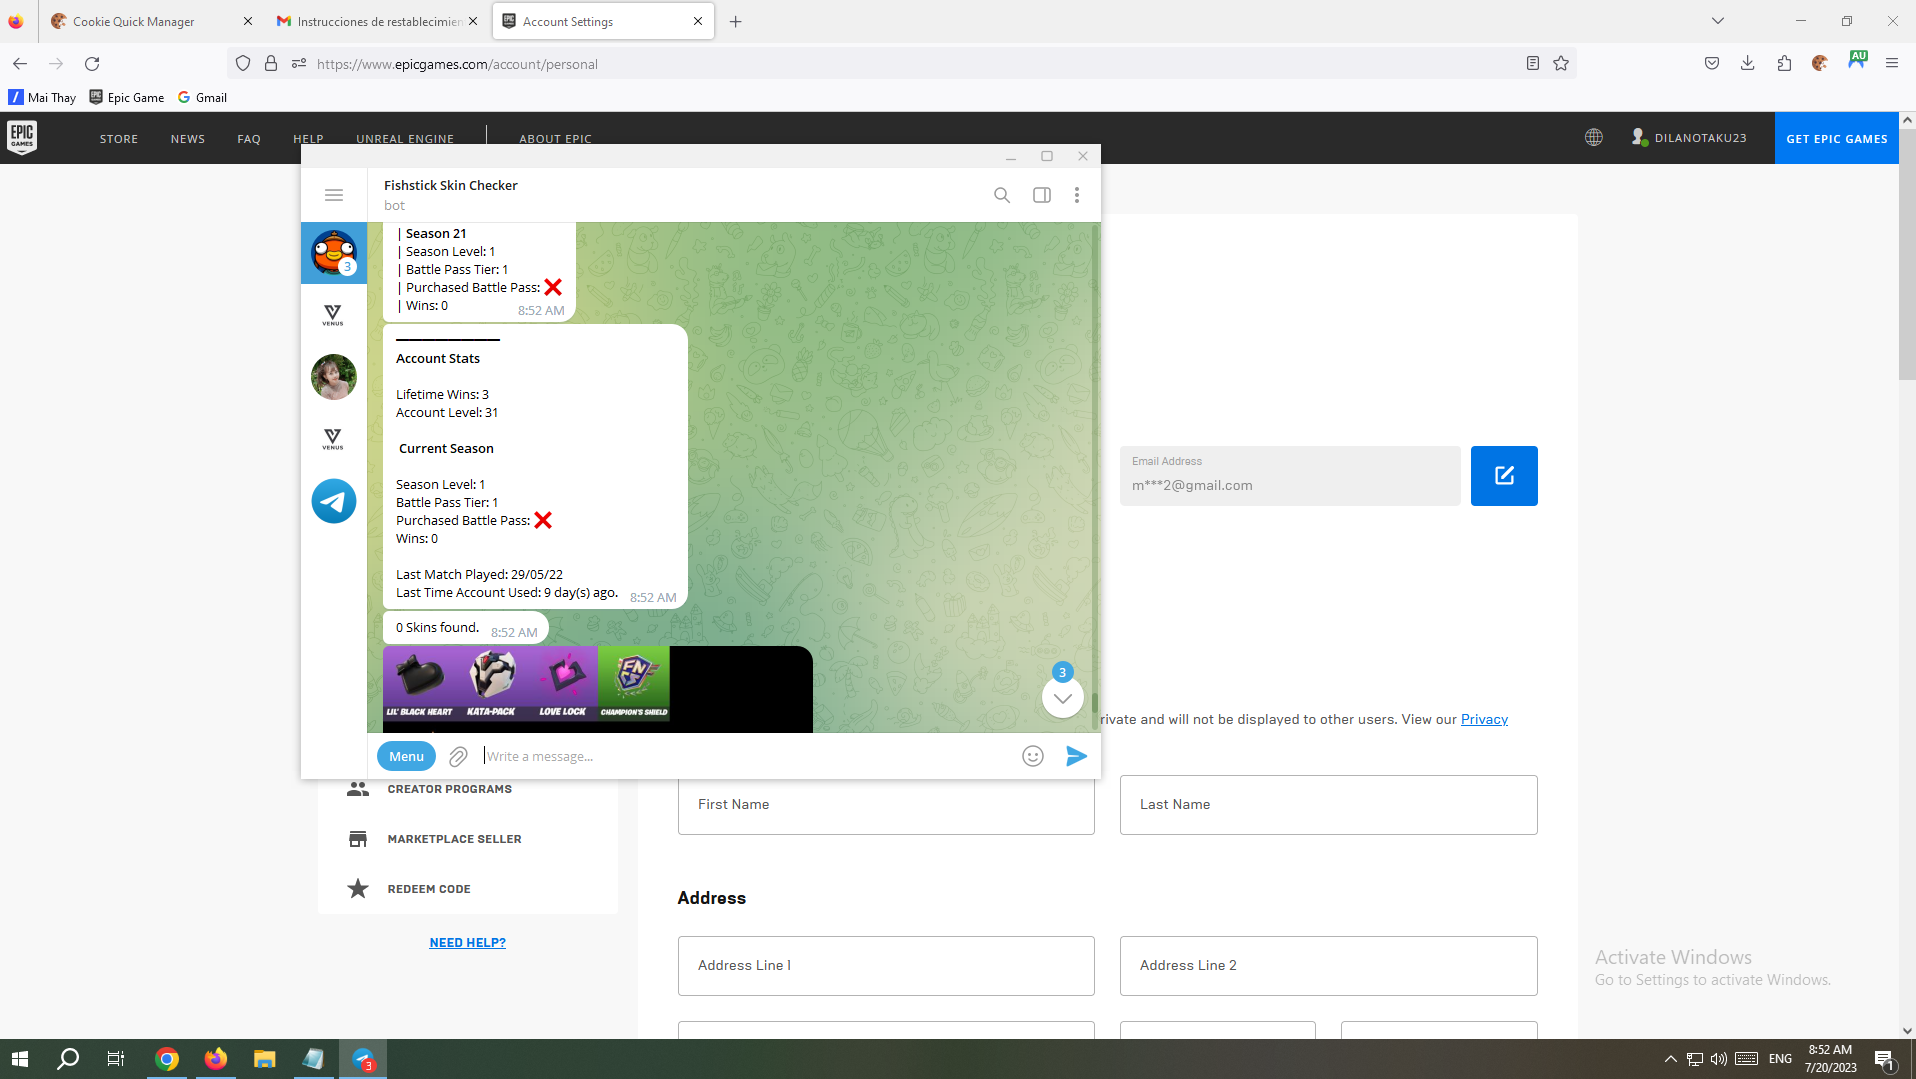Open Chrome from the taskbar
The height and width of the screenshot is (1079, 1916).
coord(167,1059)
